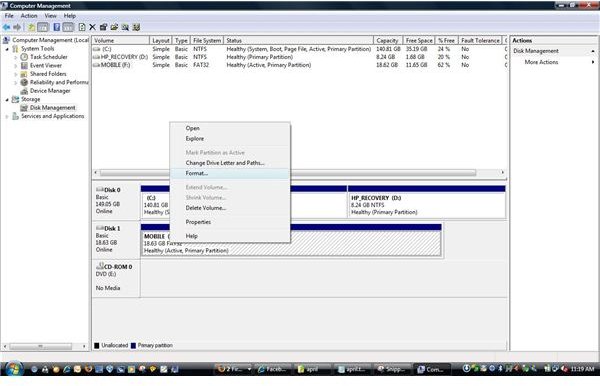Open the View menu
This screenshot has width=600, height=386.
coord(51,16)
